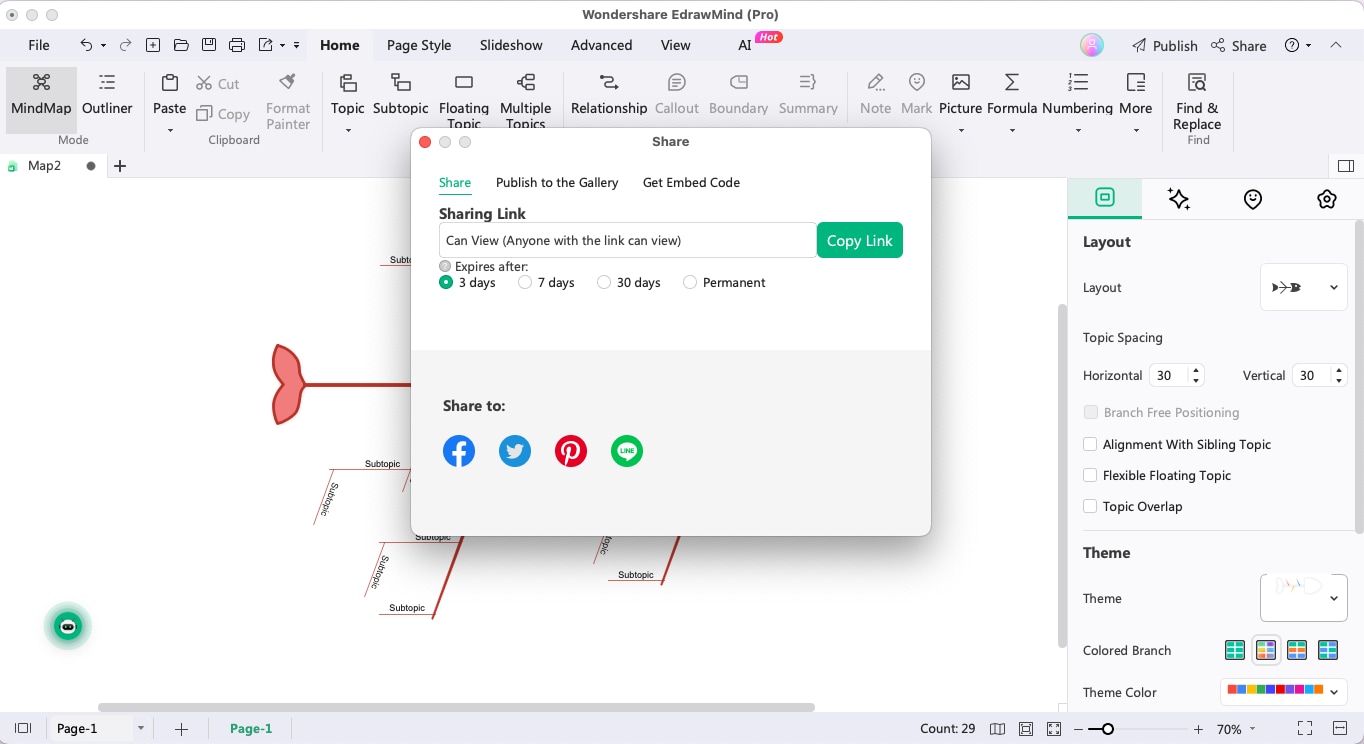
Task: Save the document with the disk icon
Action: (209, 45)
